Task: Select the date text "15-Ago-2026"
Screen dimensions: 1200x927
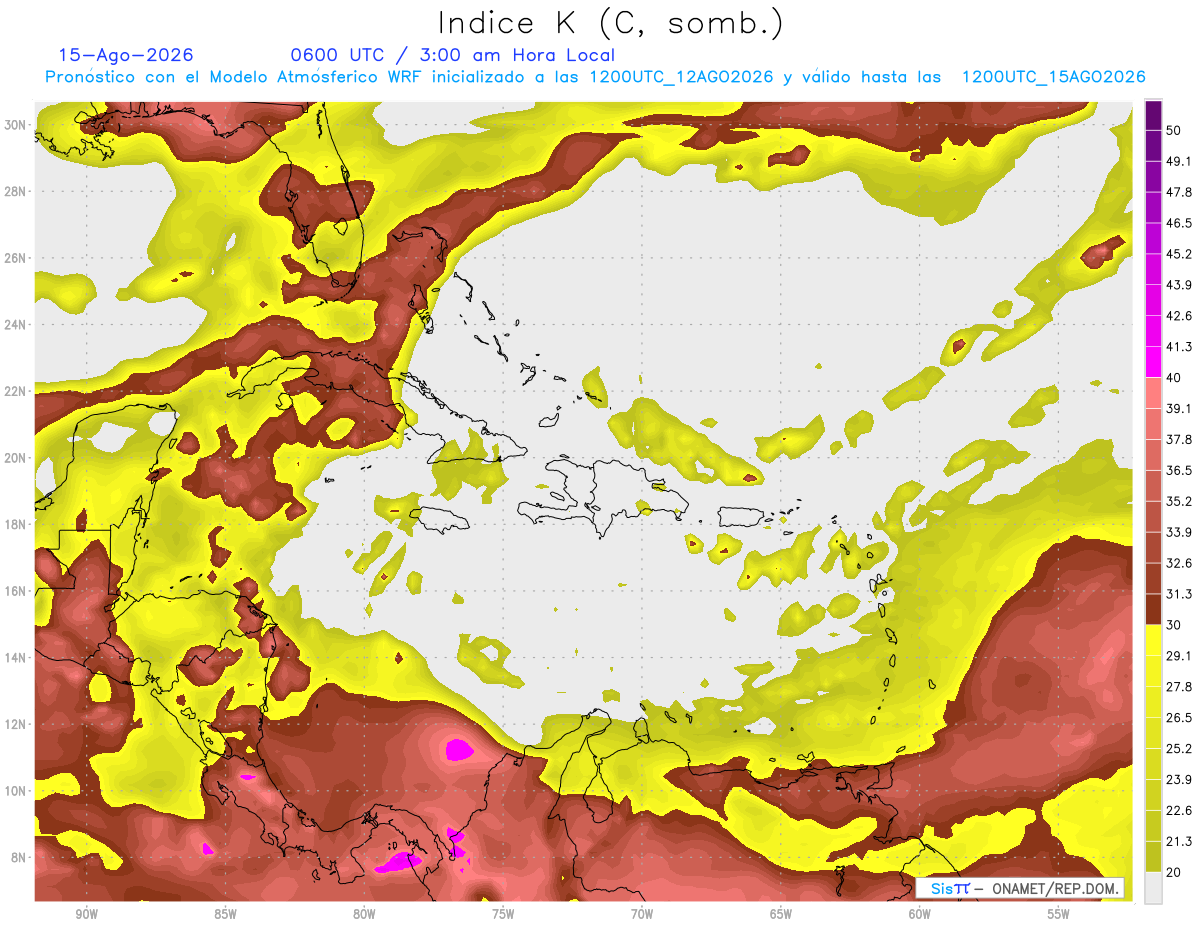Action: point(126,55)
